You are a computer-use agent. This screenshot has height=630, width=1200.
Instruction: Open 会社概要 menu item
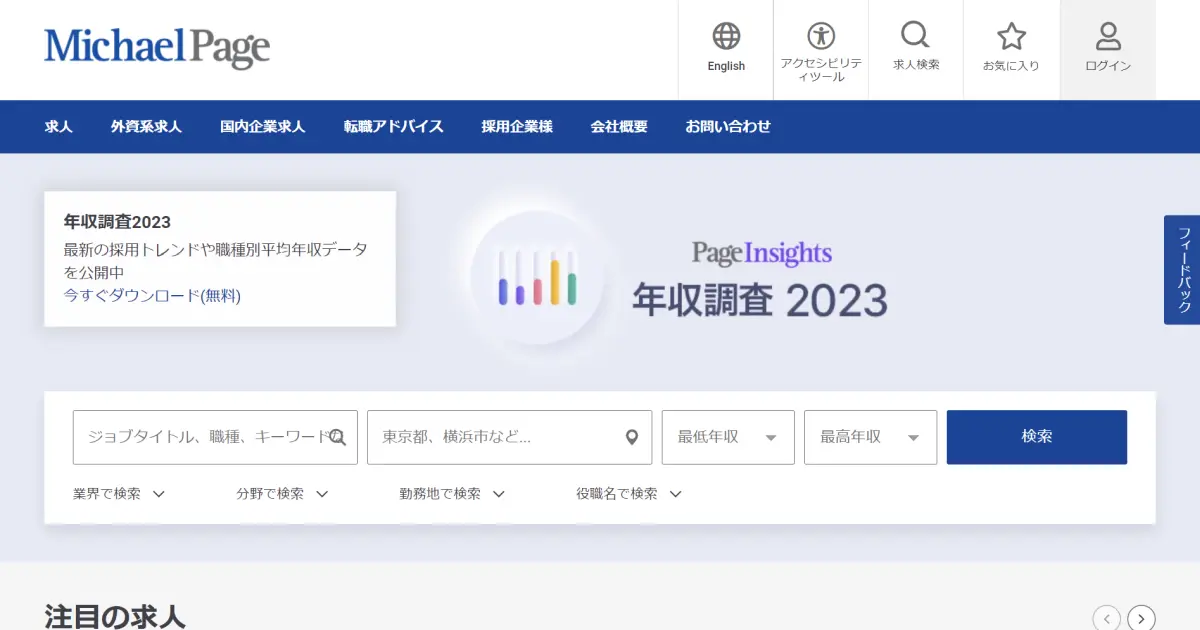pos(619,127)
